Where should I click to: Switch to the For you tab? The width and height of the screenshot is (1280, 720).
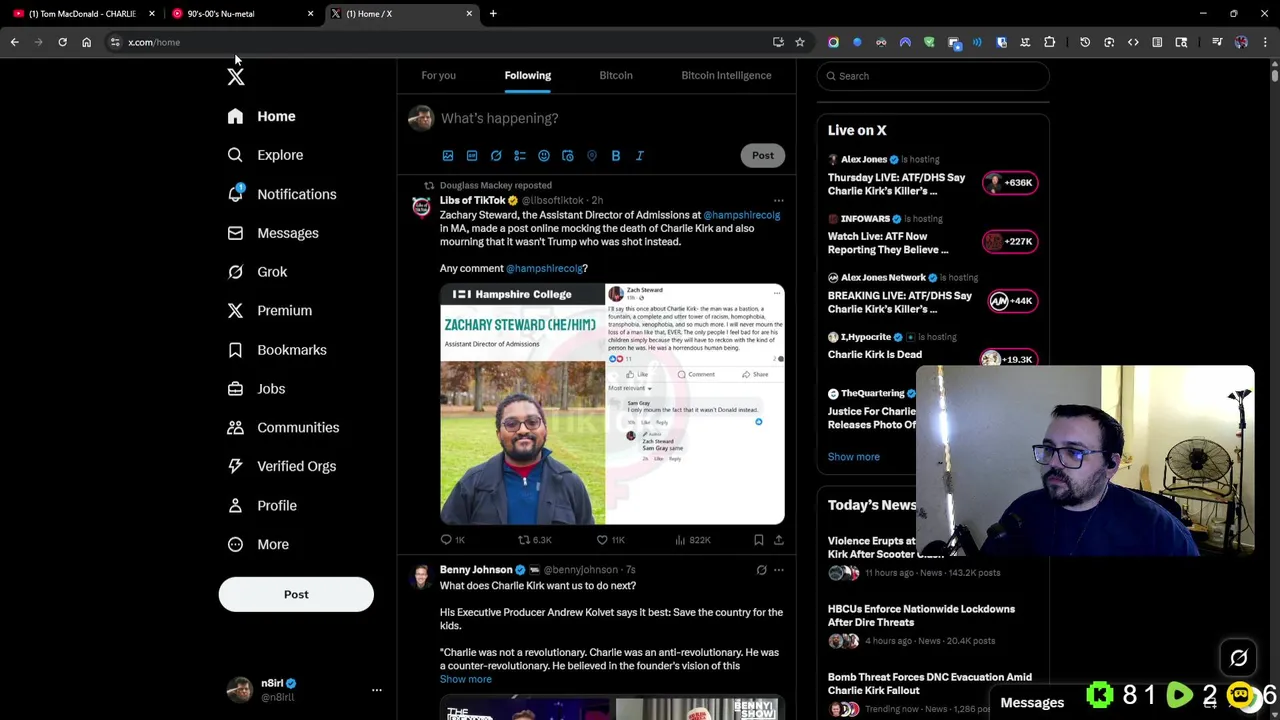coord(438,75)
